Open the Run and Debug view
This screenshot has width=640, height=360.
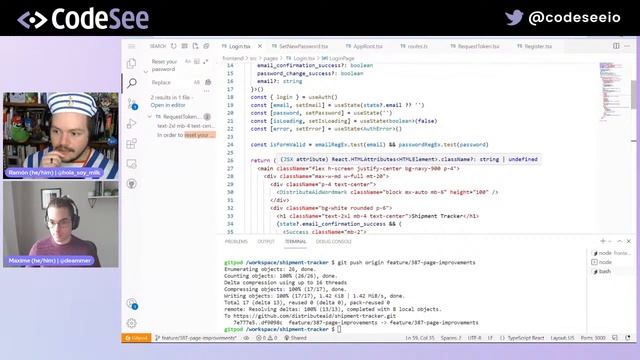point(131,123)
